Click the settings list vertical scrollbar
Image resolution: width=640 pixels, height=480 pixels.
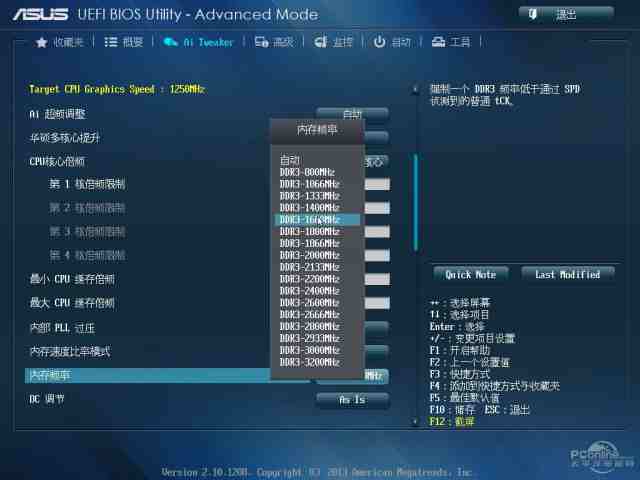[416, 202]
